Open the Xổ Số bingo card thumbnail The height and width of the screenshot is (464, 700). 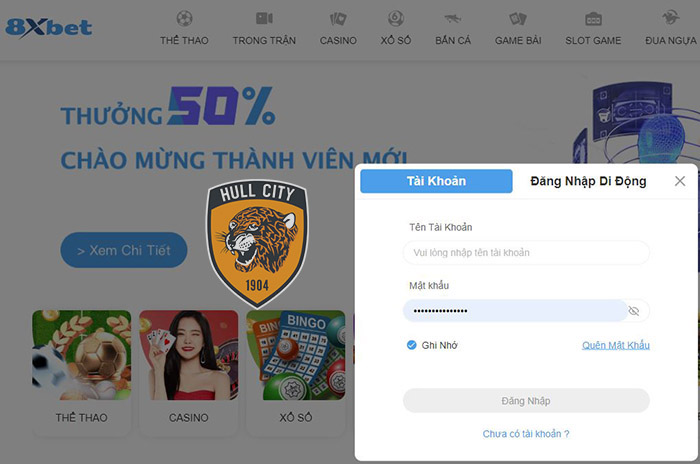[x=296, y=355]
